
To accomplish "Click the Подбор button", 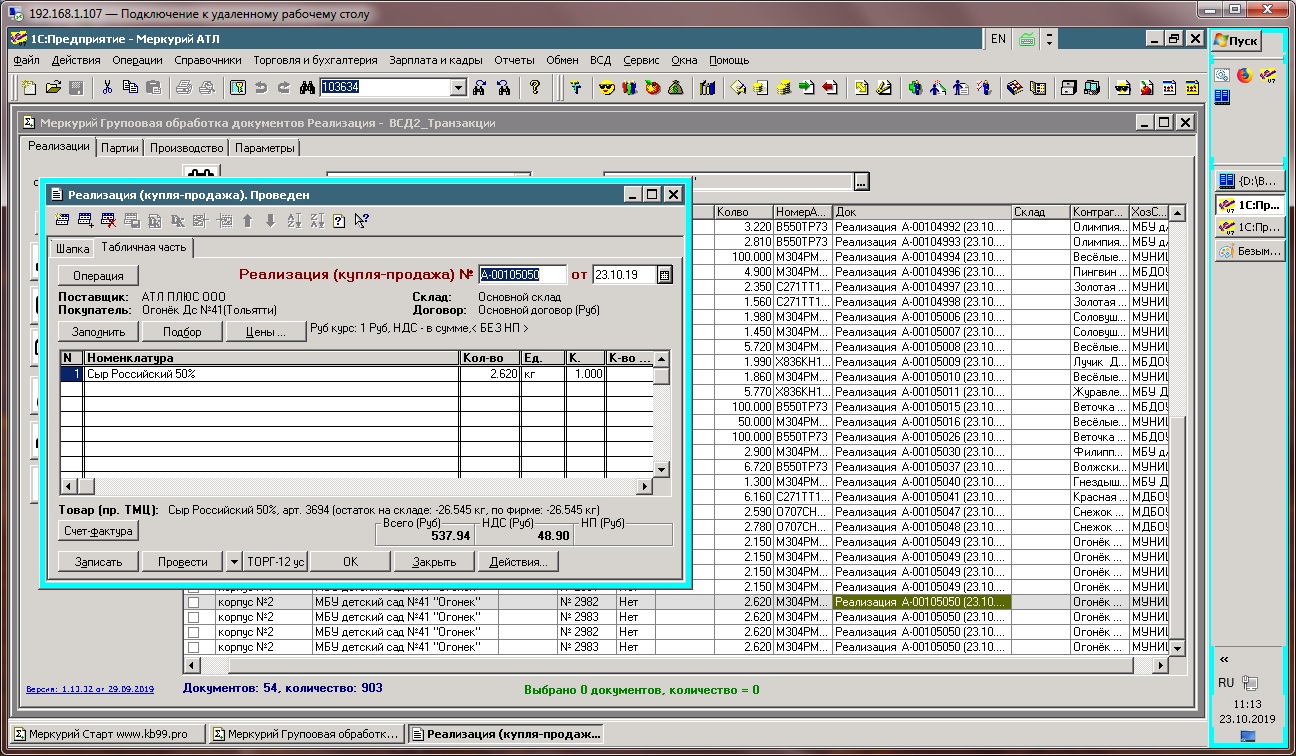I will point(182,332).
